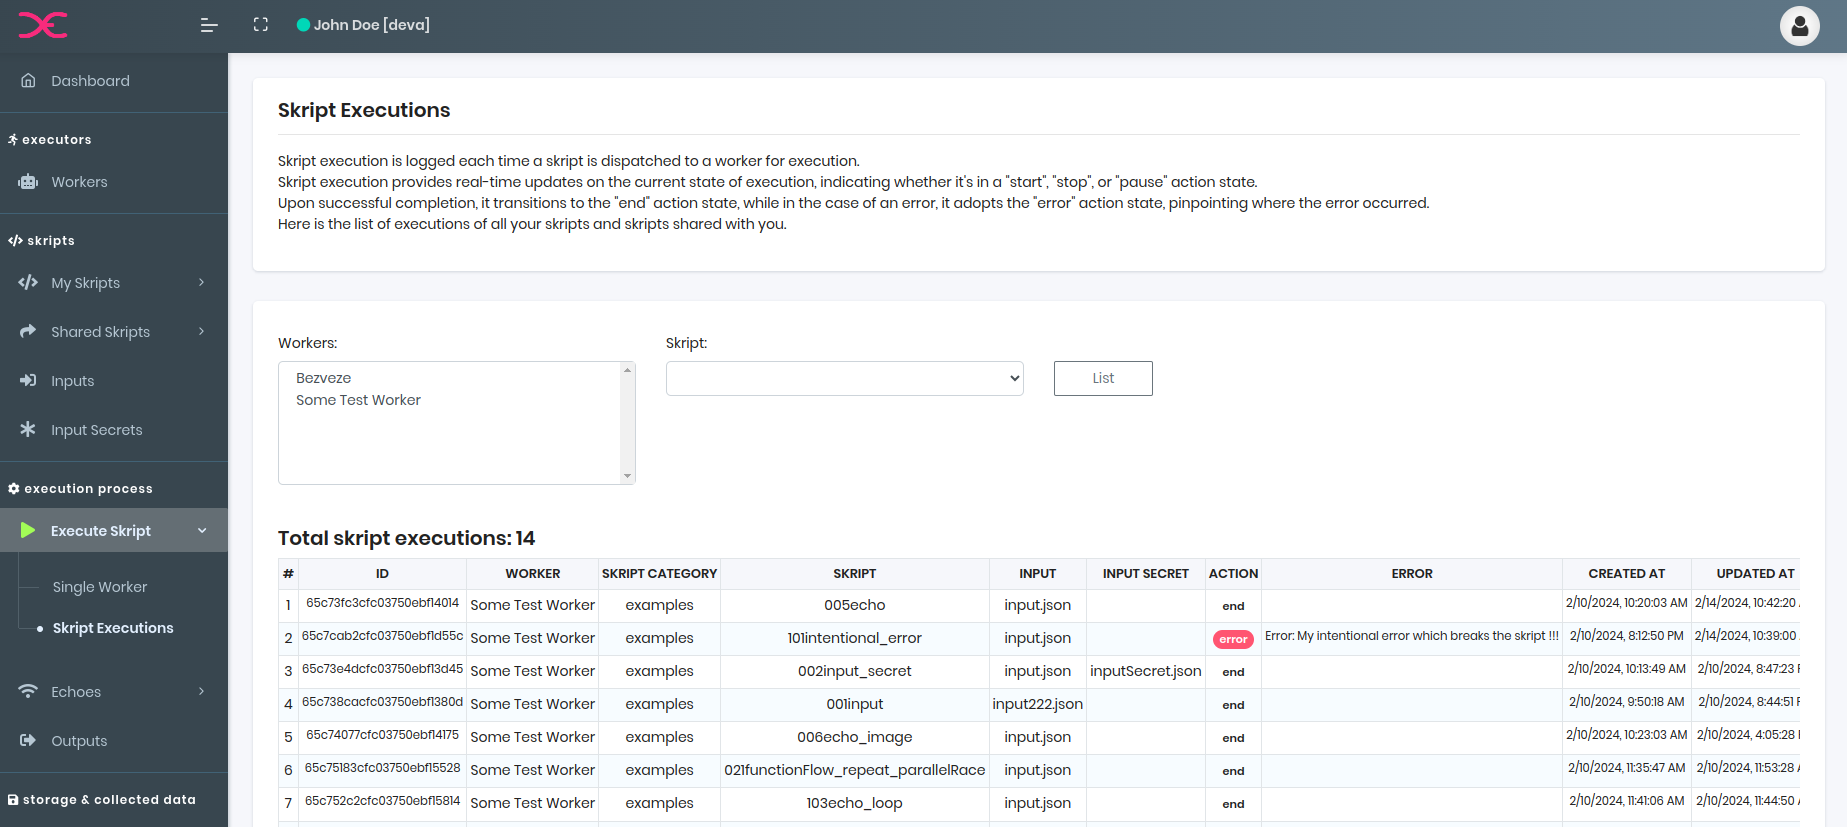Click Total skript executions: 14 heading
Screen dimensions: 1847x827
point(406,538)
